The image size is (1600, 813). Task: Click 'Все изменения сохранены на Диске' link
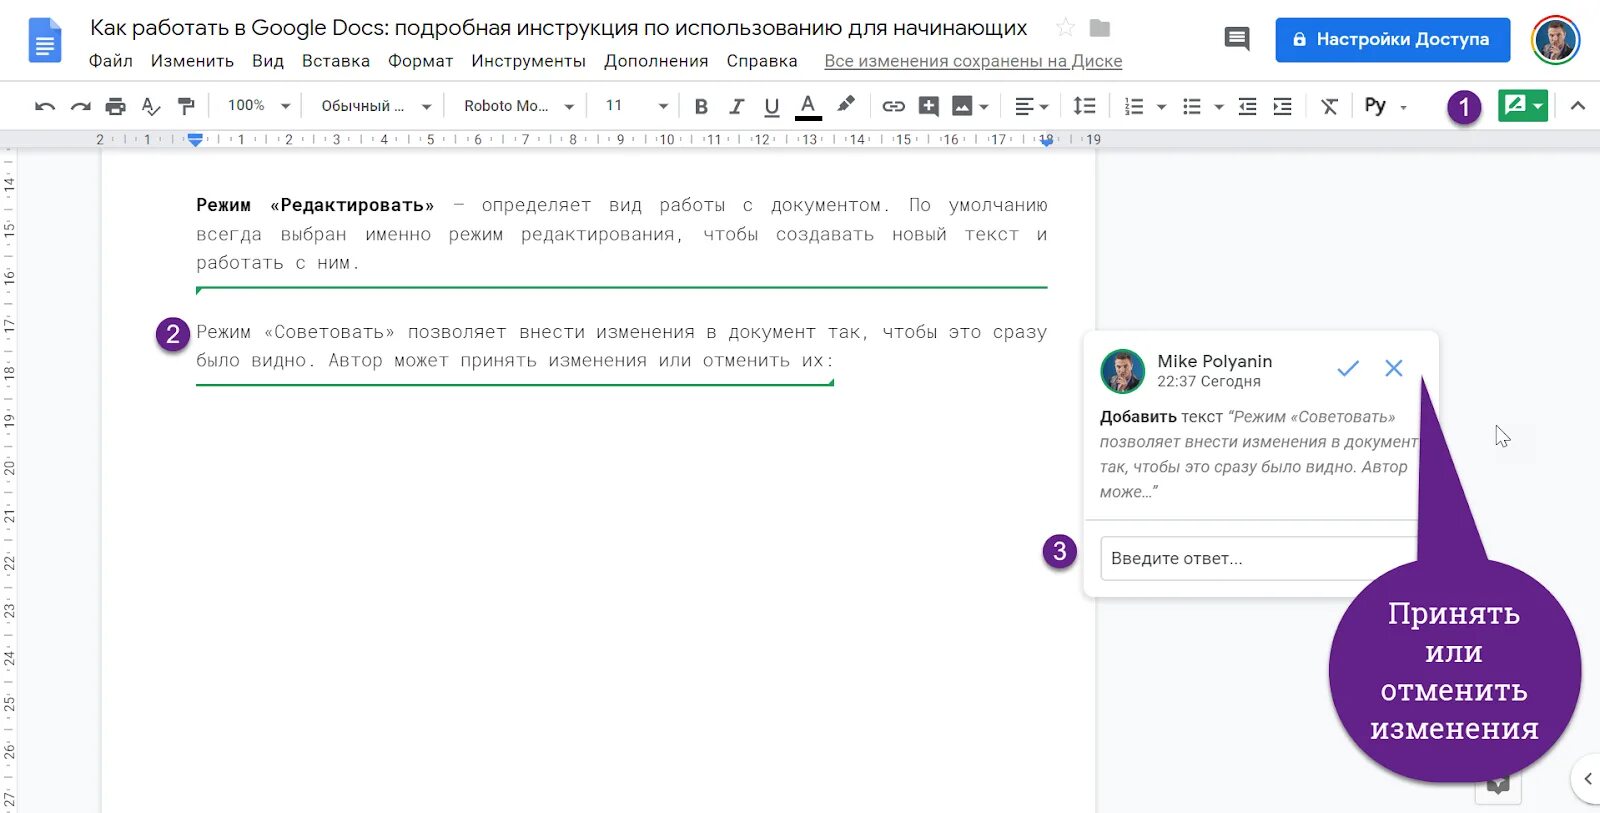point(973,61)
